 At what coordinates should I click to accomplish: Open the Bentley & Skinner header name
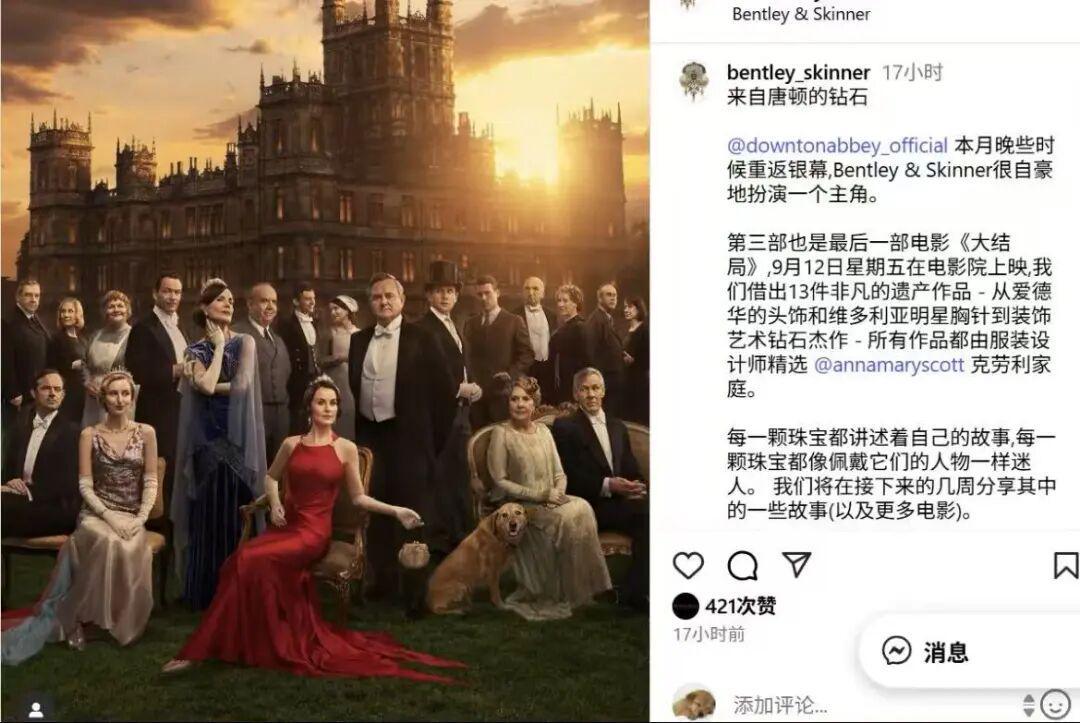801,14
